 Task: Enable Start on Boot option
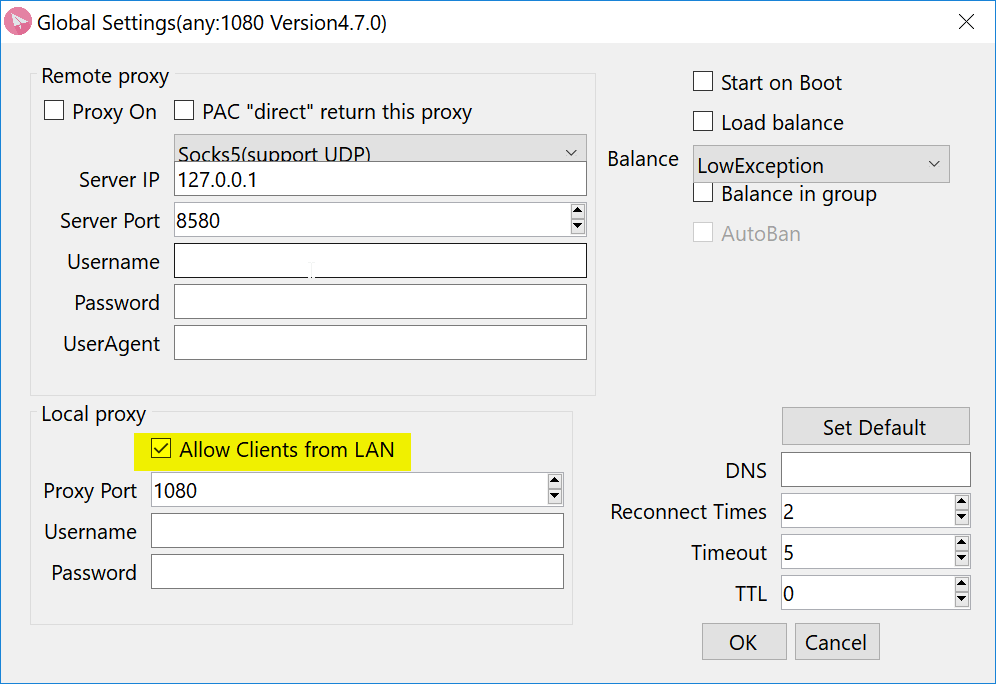704,82
